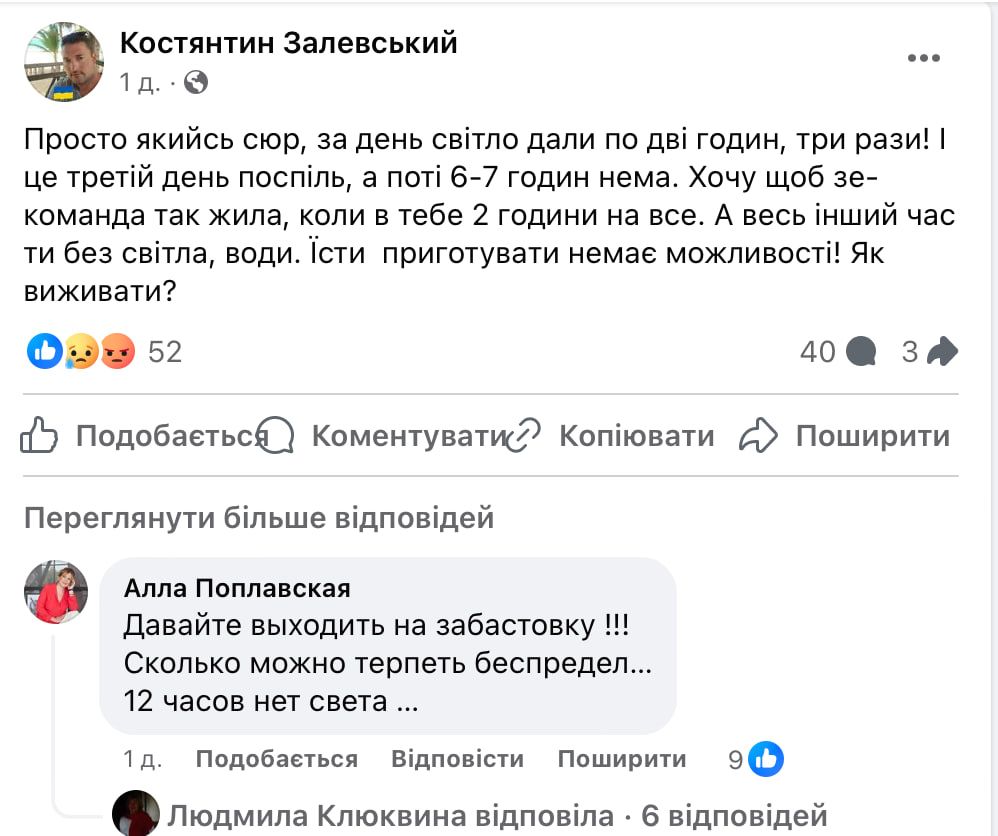Click Подобається under Alla's comment

tap(280, 759)
